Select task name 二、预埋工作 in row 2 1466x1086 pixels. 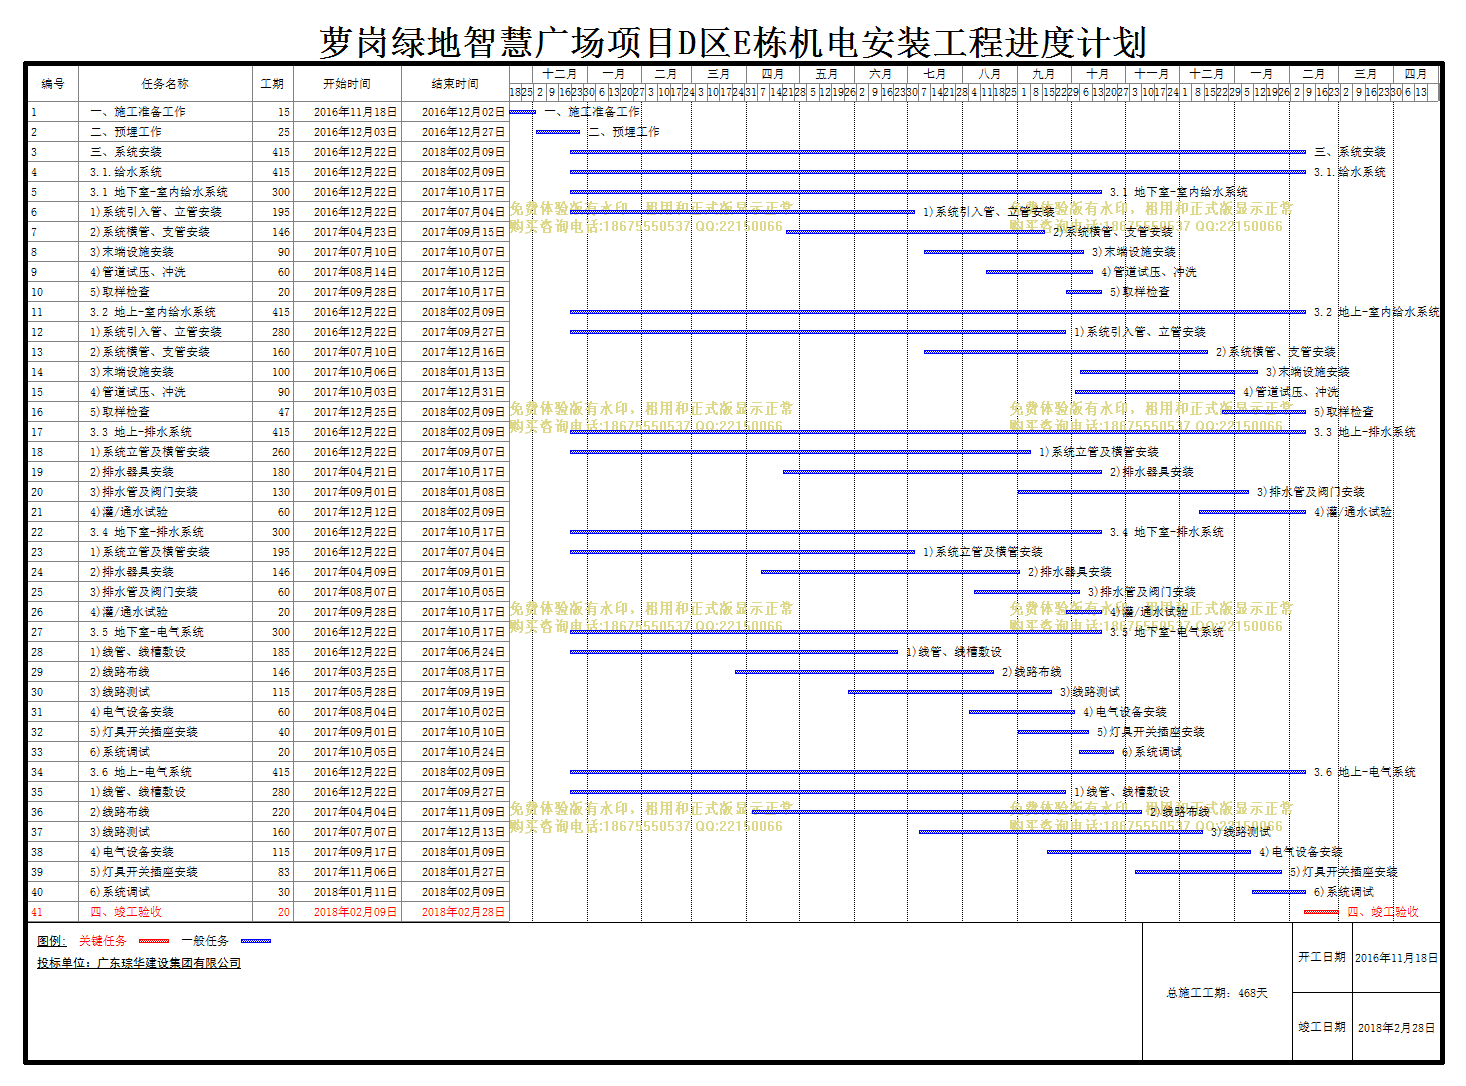coord(126,132)
